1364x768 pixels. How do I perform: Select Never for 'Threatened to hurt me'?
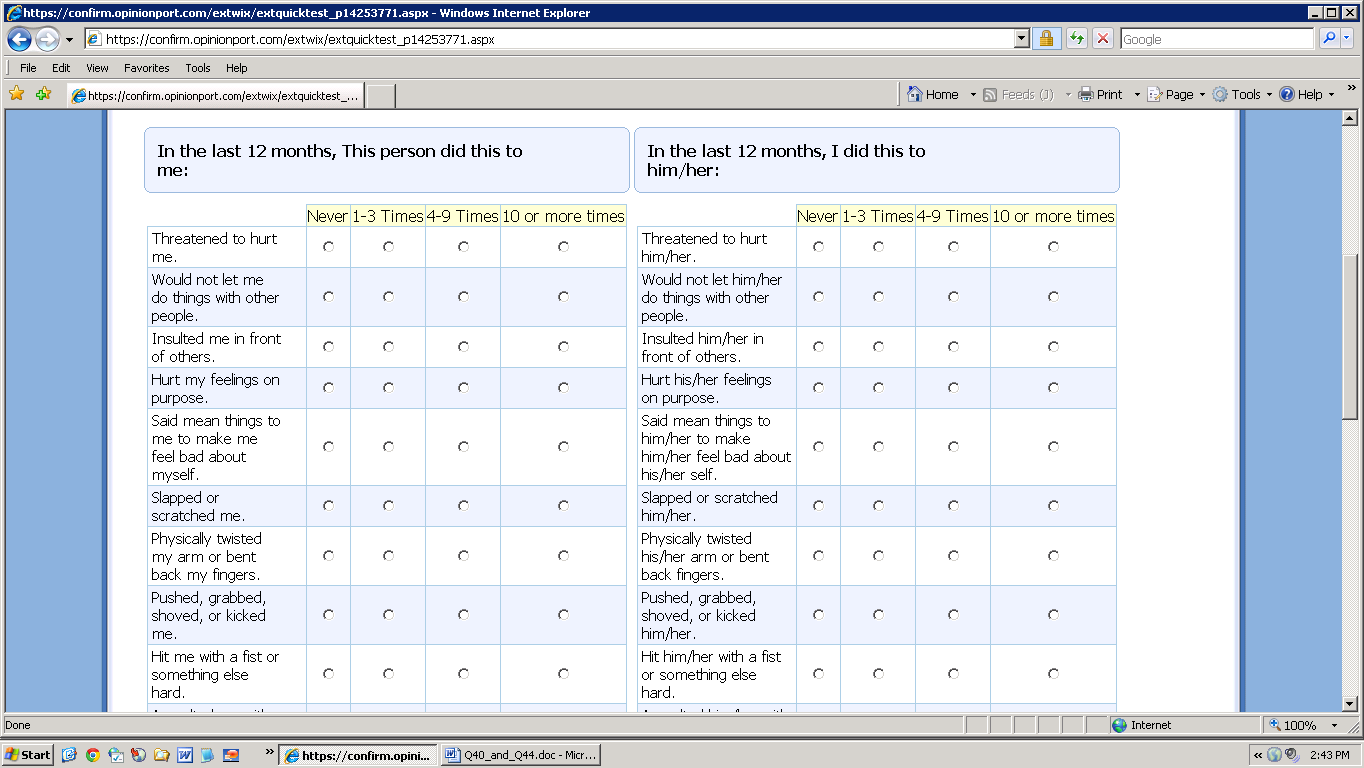[x=328, y=247]
